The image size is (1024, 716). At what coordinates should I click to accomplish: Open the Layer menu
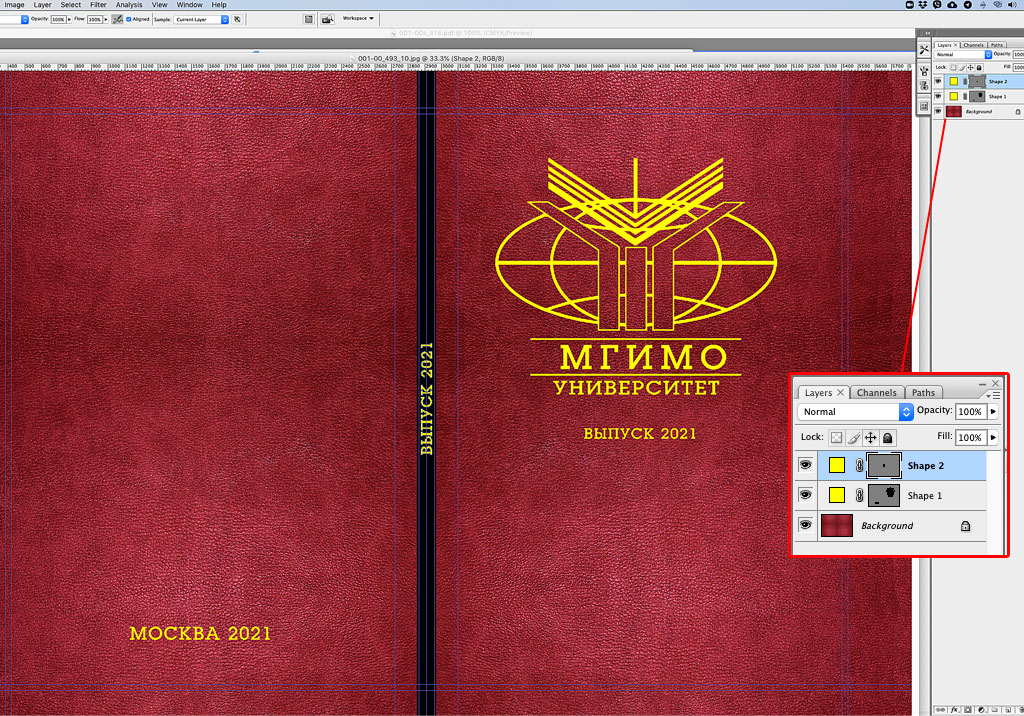[x=42, y=5]
